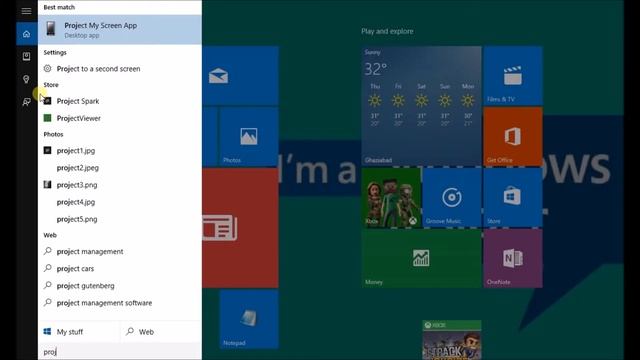
Task: Open the Mail tile
Action: pos(240,76)
